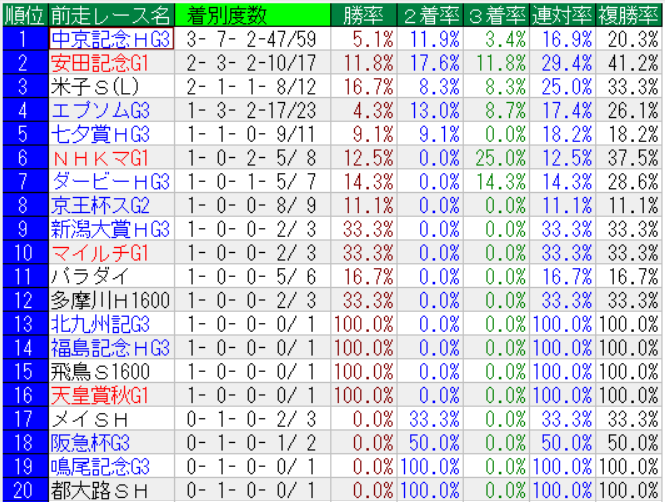This screenshot has height=502, width=665.
Task: Click 11.1% win rate for 京王杯スG2
Action: pos(368,206)
